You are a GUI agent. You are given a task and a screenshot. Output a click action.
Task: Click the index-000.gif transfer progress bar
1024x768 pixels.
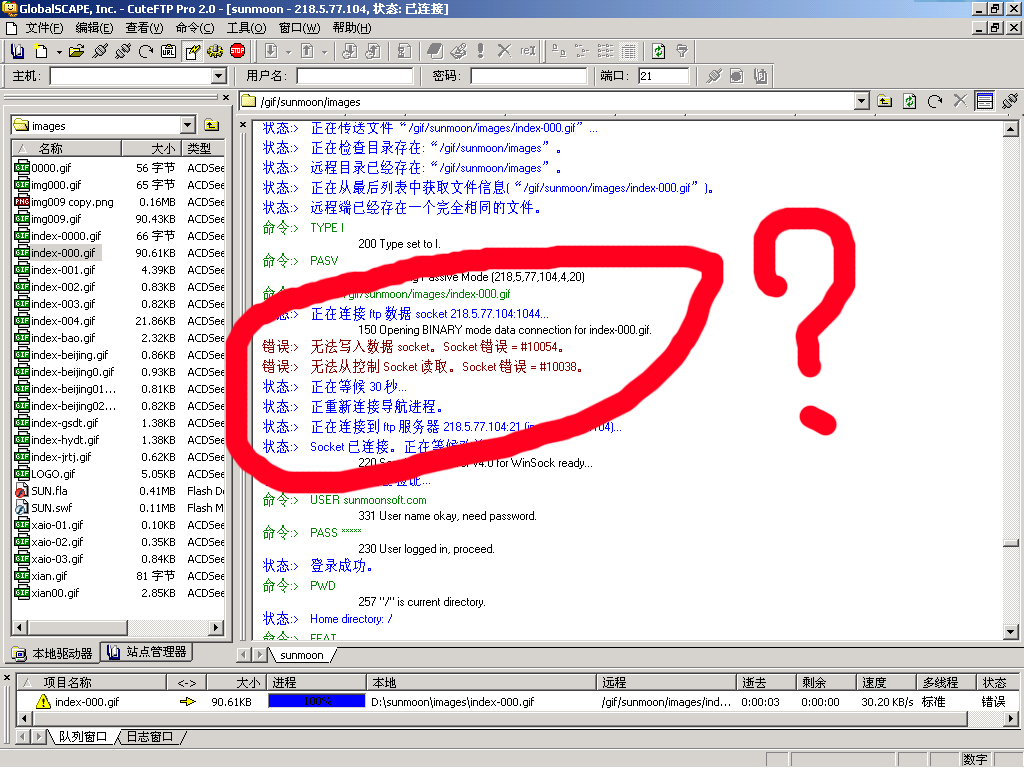[x=316, y=702]
